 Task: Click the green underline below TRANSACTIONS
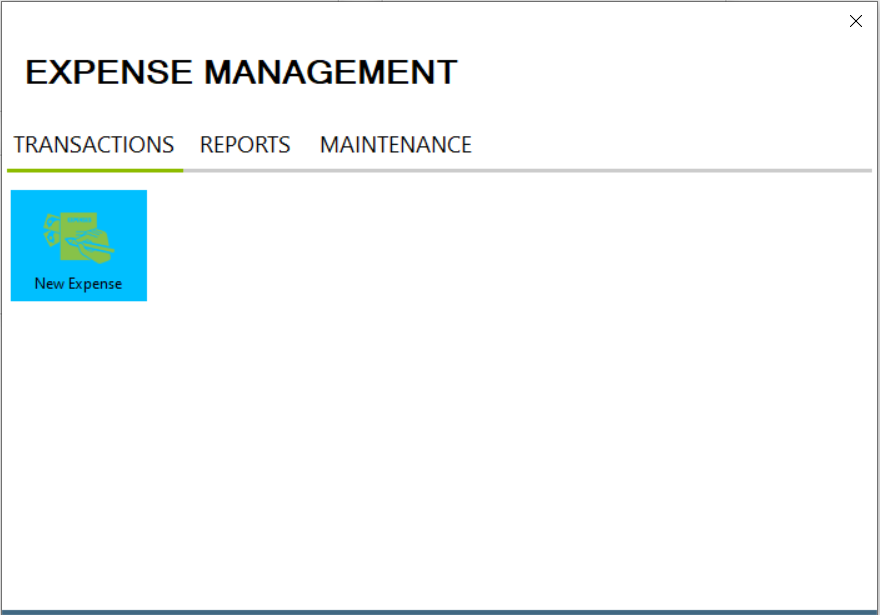pyautogui.click(x=95, y=171)
